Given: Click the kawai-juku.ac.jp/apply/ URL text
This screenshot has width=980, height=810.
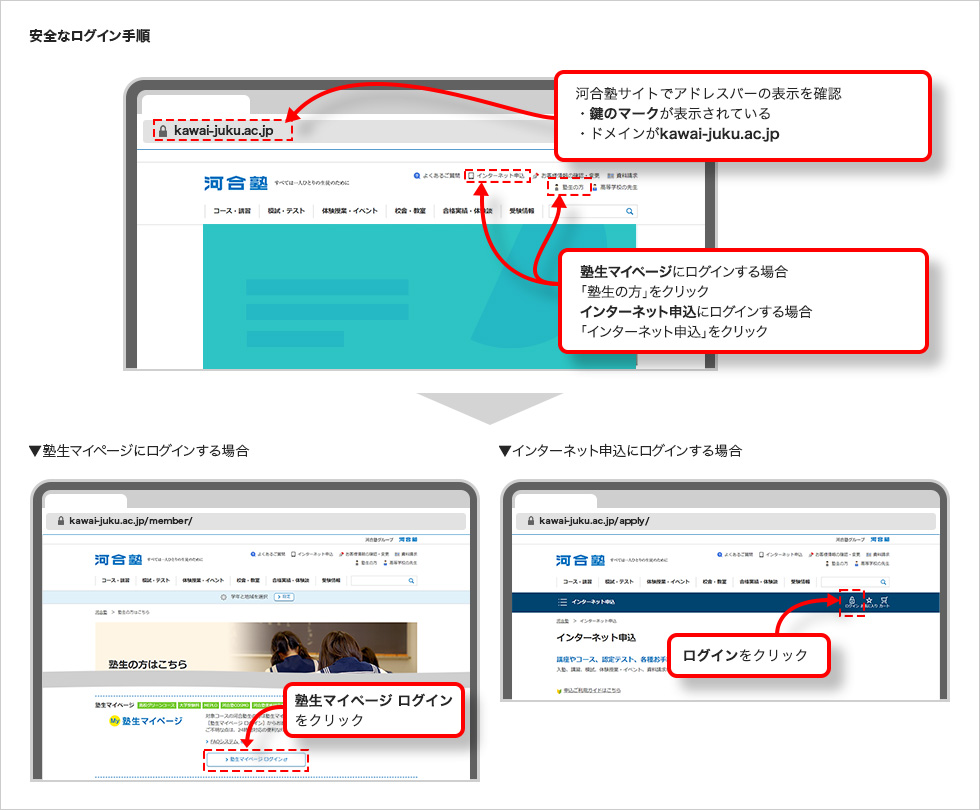Looking at the screenshot, I should (594, 521).
